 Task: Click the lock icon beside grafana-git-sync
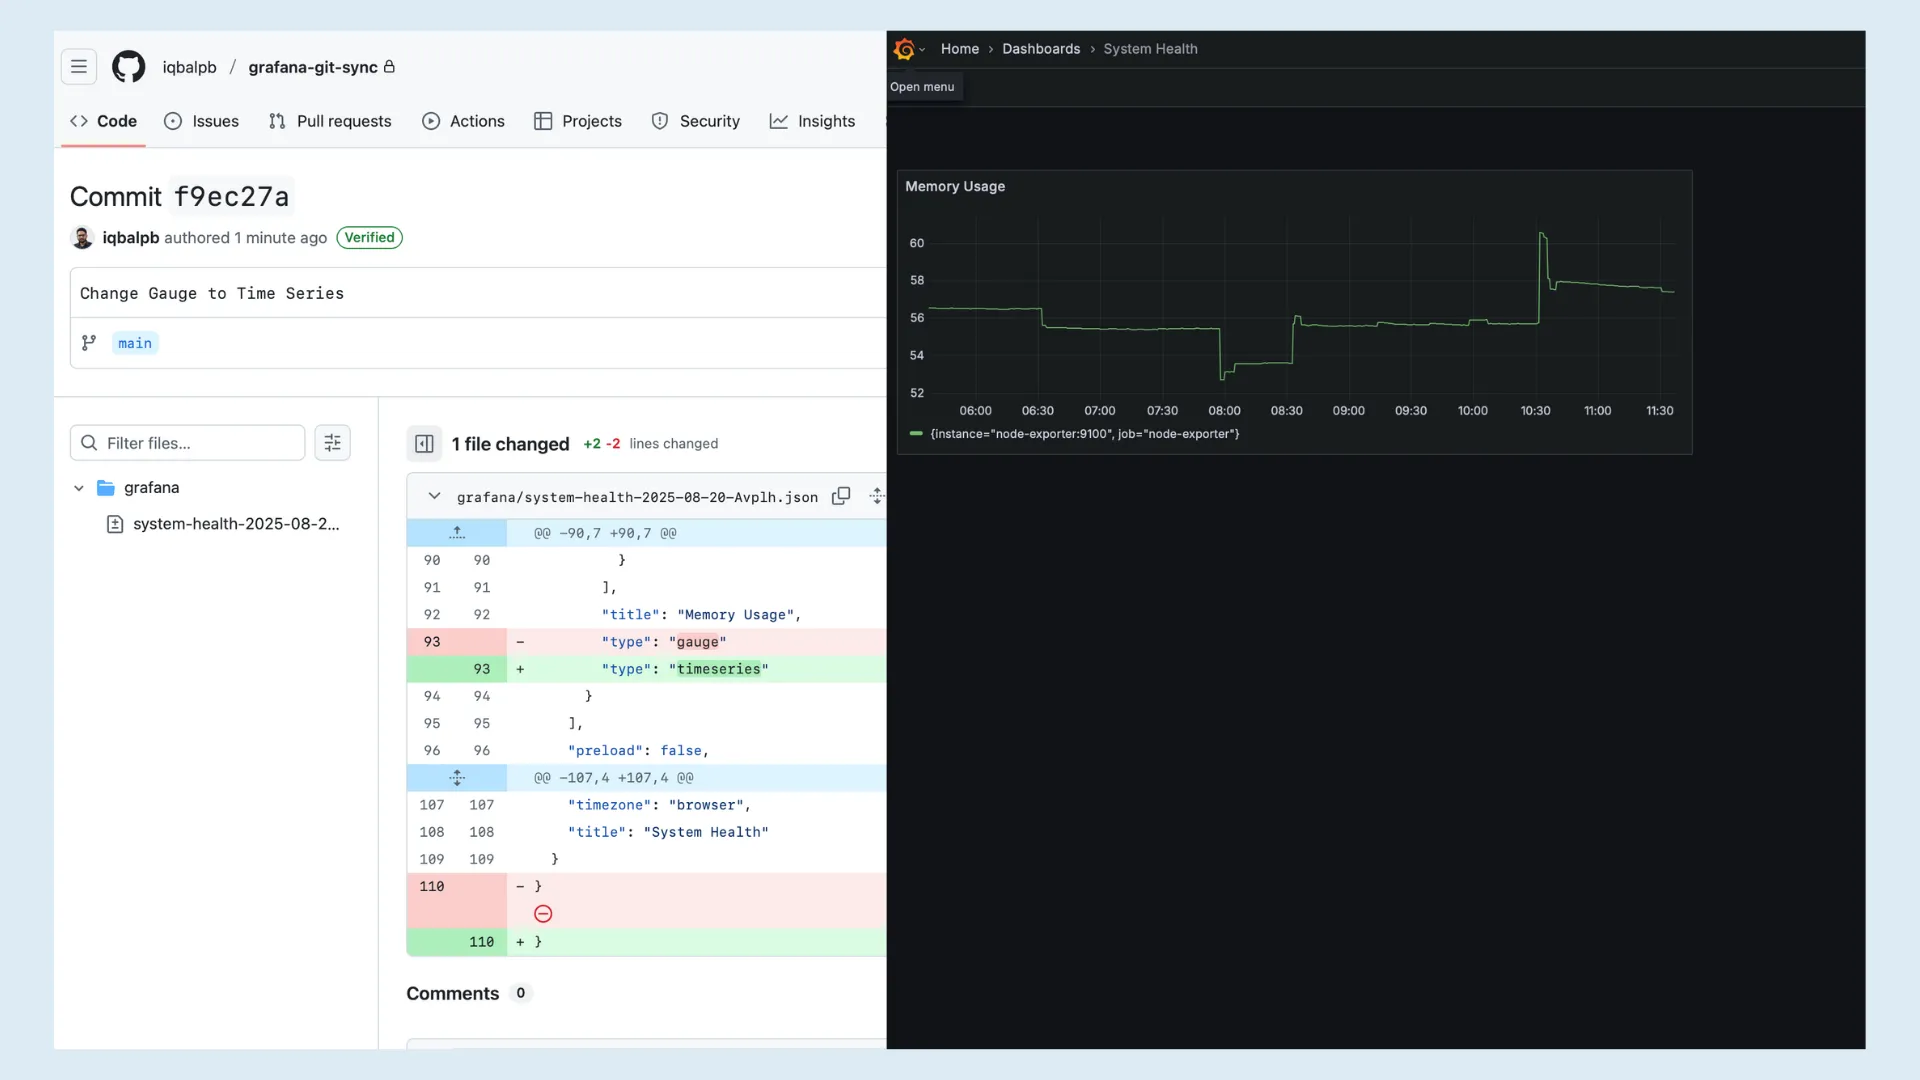(x=389, y=67)
